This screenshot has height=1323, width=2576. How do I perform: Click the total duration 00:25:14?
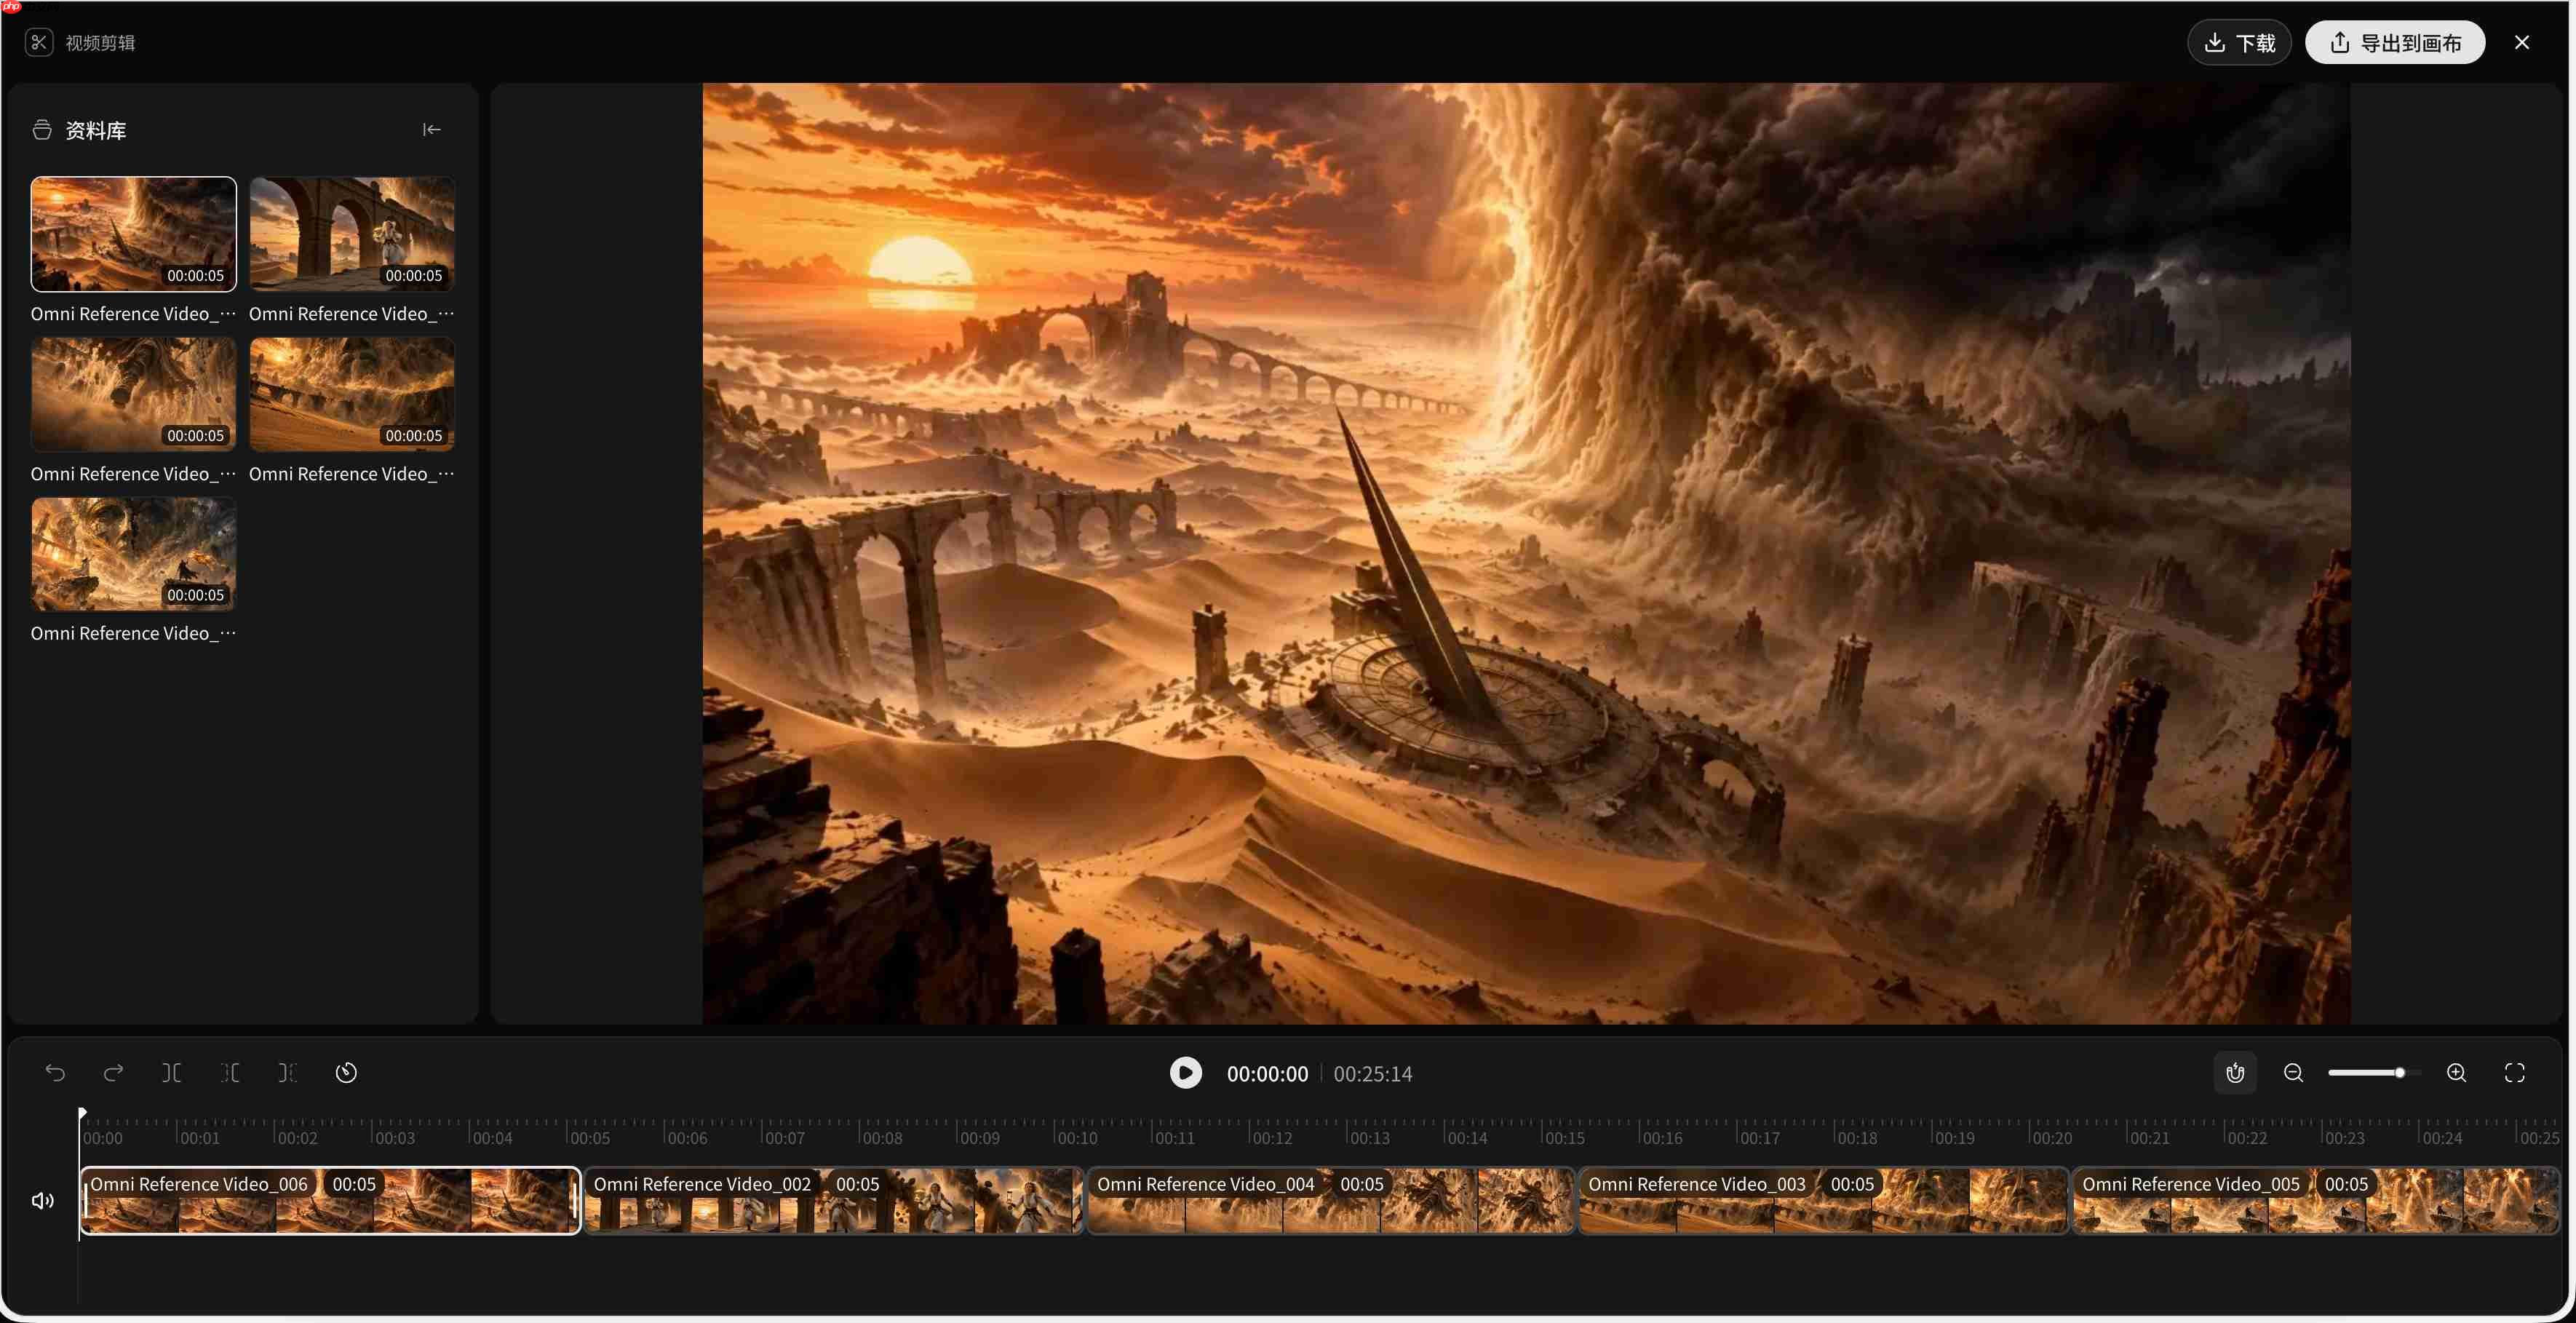click(x=1373, y=1073)
